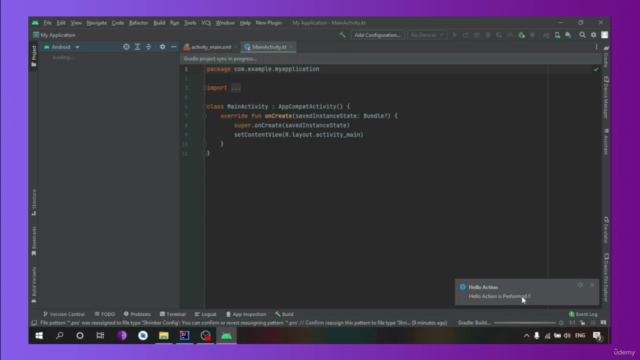Open the Version Control tool window
The width and height of the screenshot is (640, 360).
click(x=64, y=314)
